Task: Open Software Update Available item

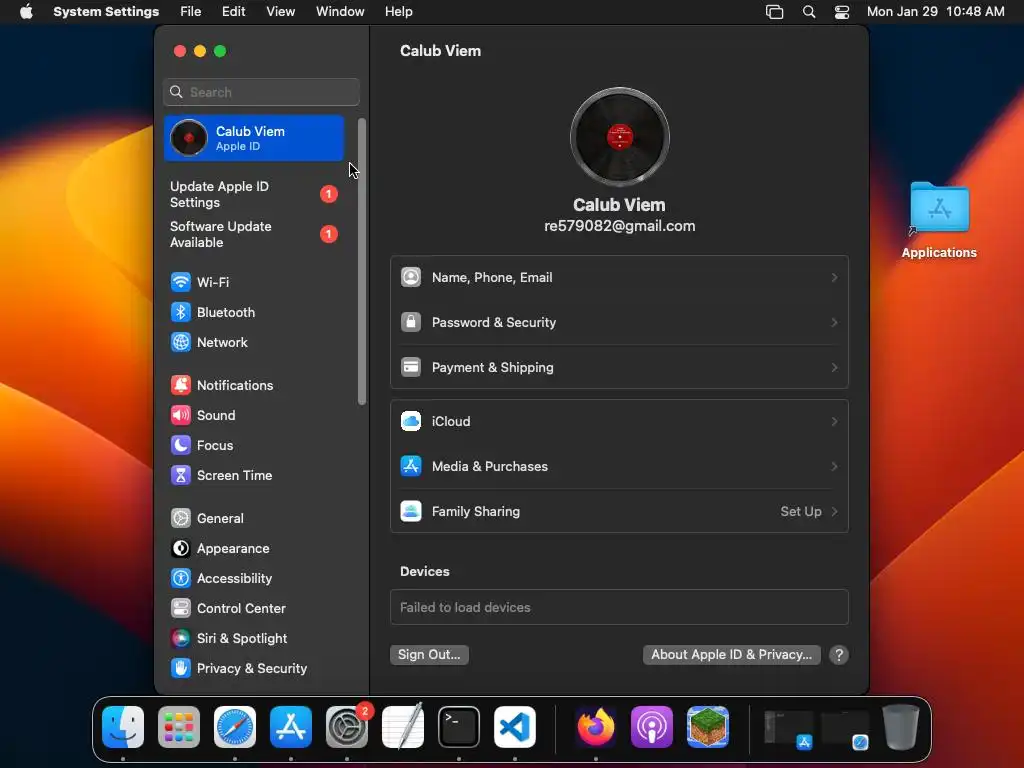Action: click(x=254, y=234)
